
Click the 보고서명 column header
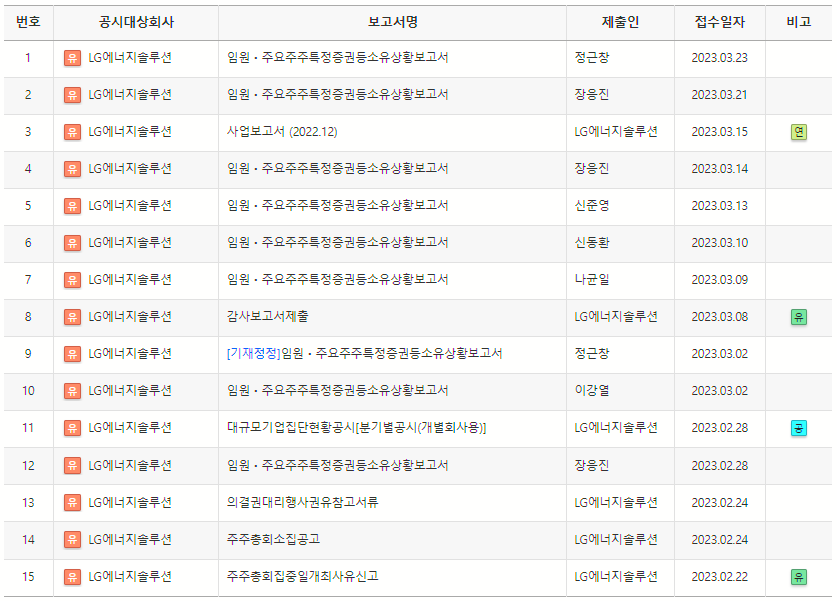[392, 22]
